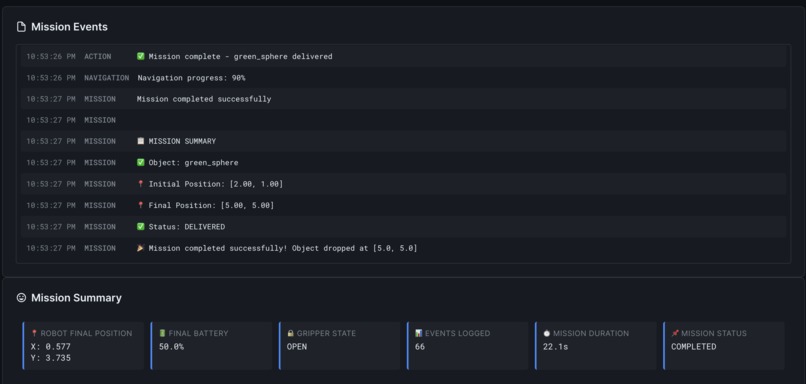Select the 'Mission Summary' heading
806x384 pixels.
point(76,298)
